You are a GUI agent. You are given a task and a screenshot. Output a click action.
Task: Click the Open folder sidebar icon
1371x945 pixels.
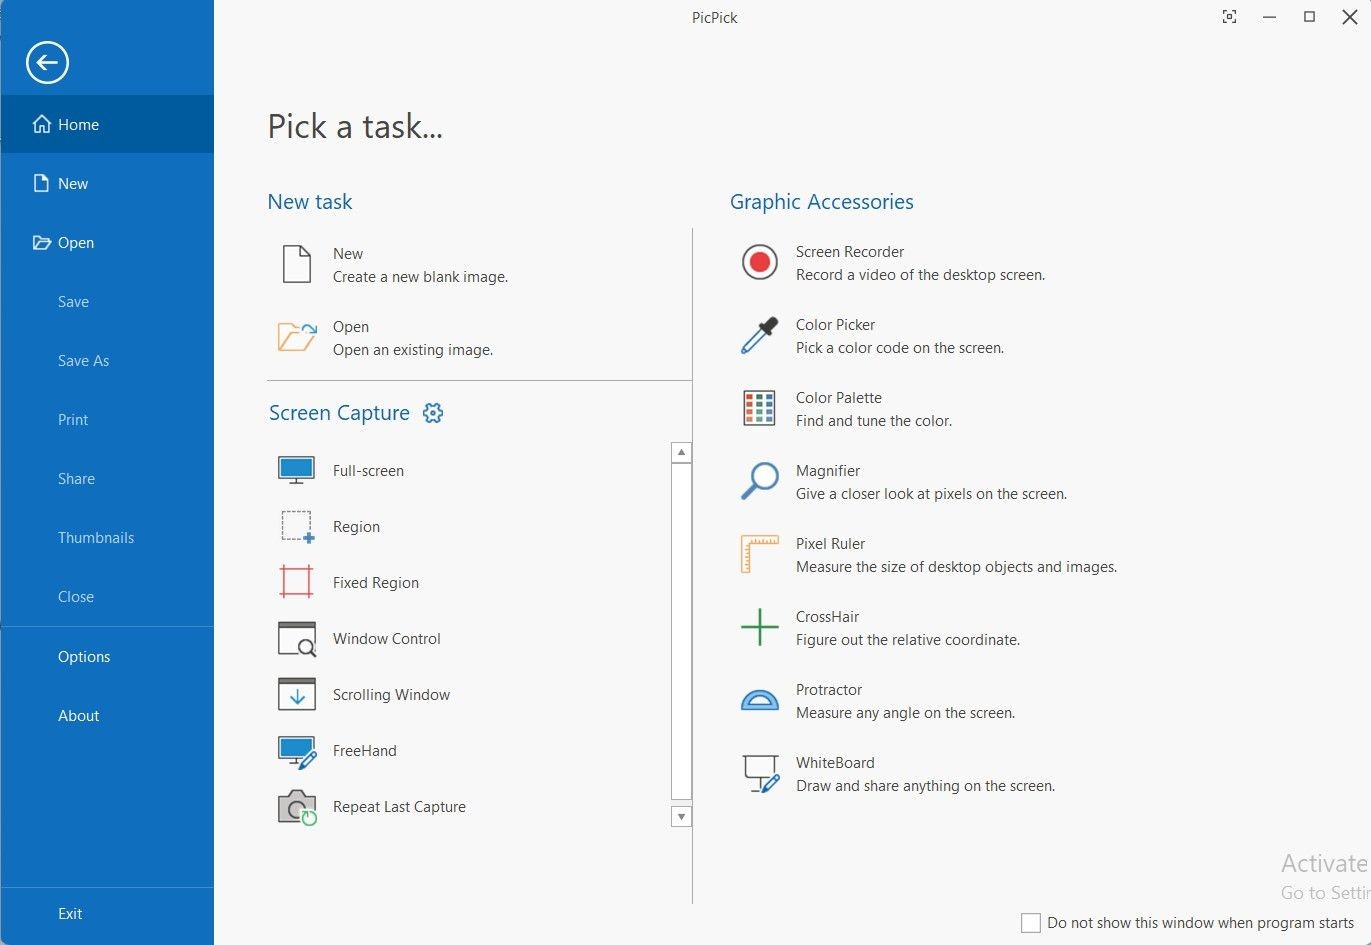tap(42, 242)
